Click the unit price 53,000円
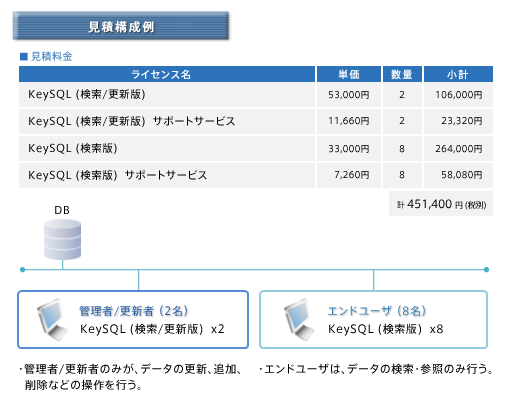 [349, 95]
